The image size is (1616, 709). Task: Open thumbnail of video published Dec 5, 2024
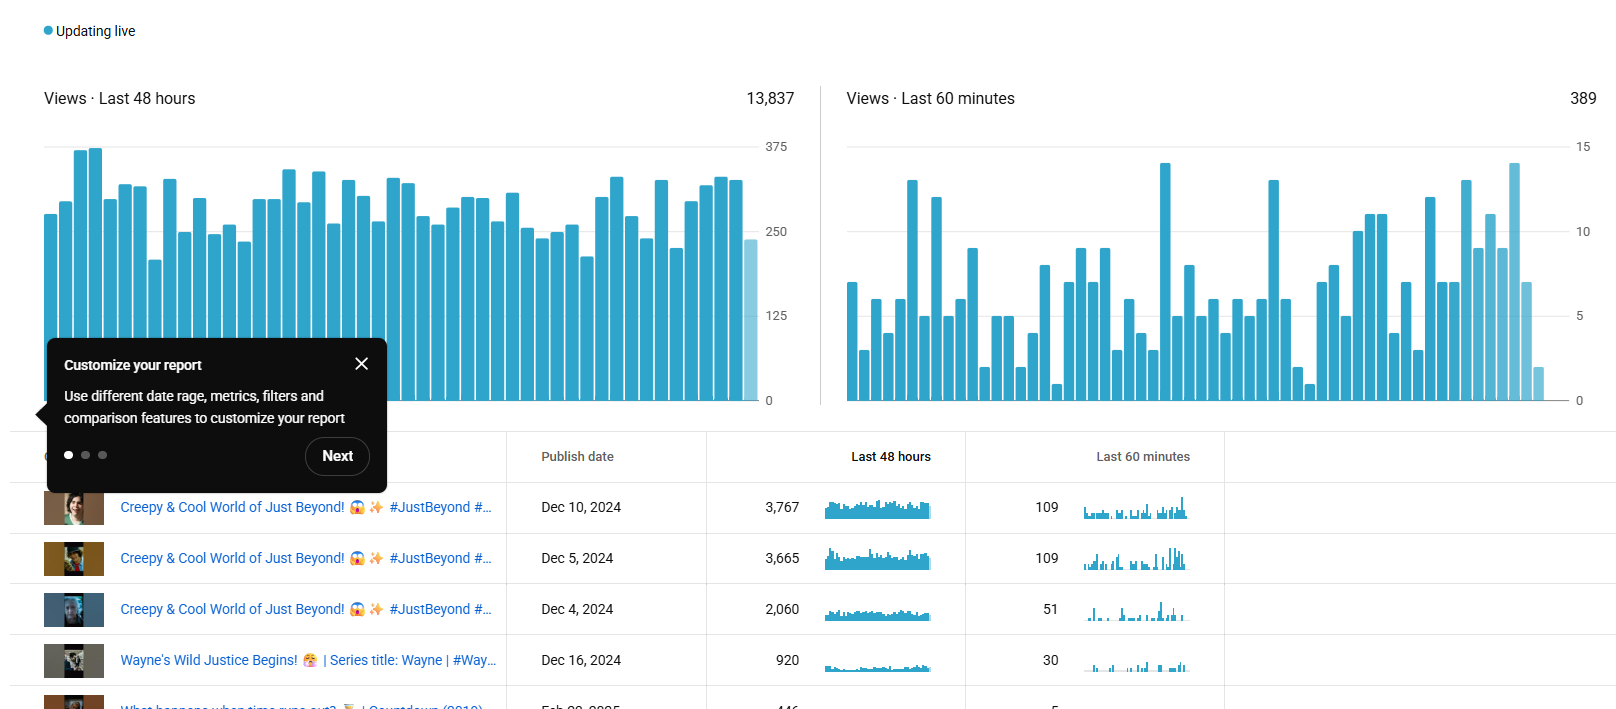click(x=74, y=559)
